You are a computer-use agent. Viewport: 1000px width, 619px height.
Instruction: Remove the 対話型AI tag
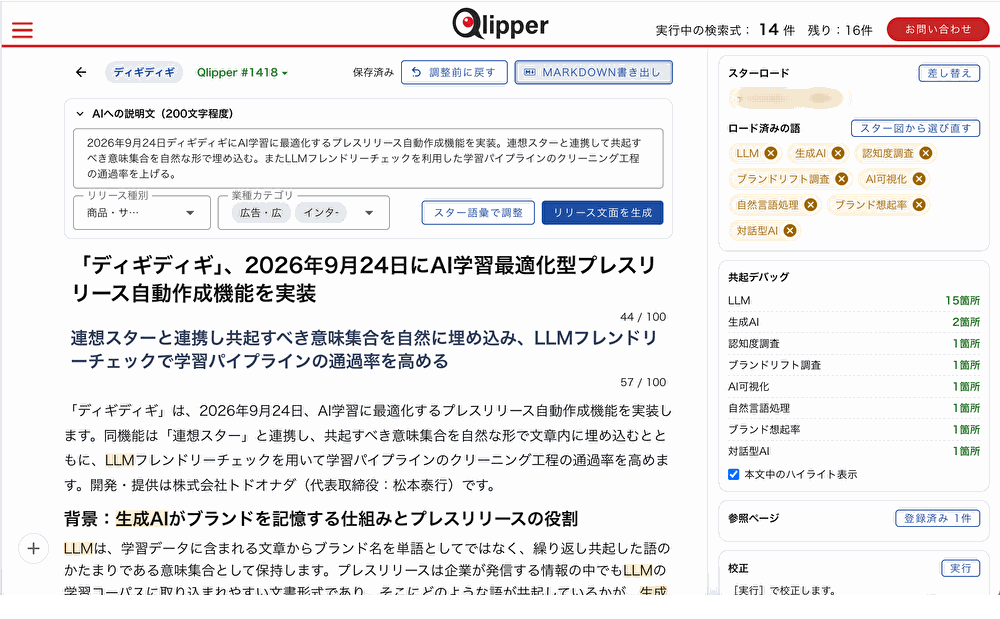790,231
